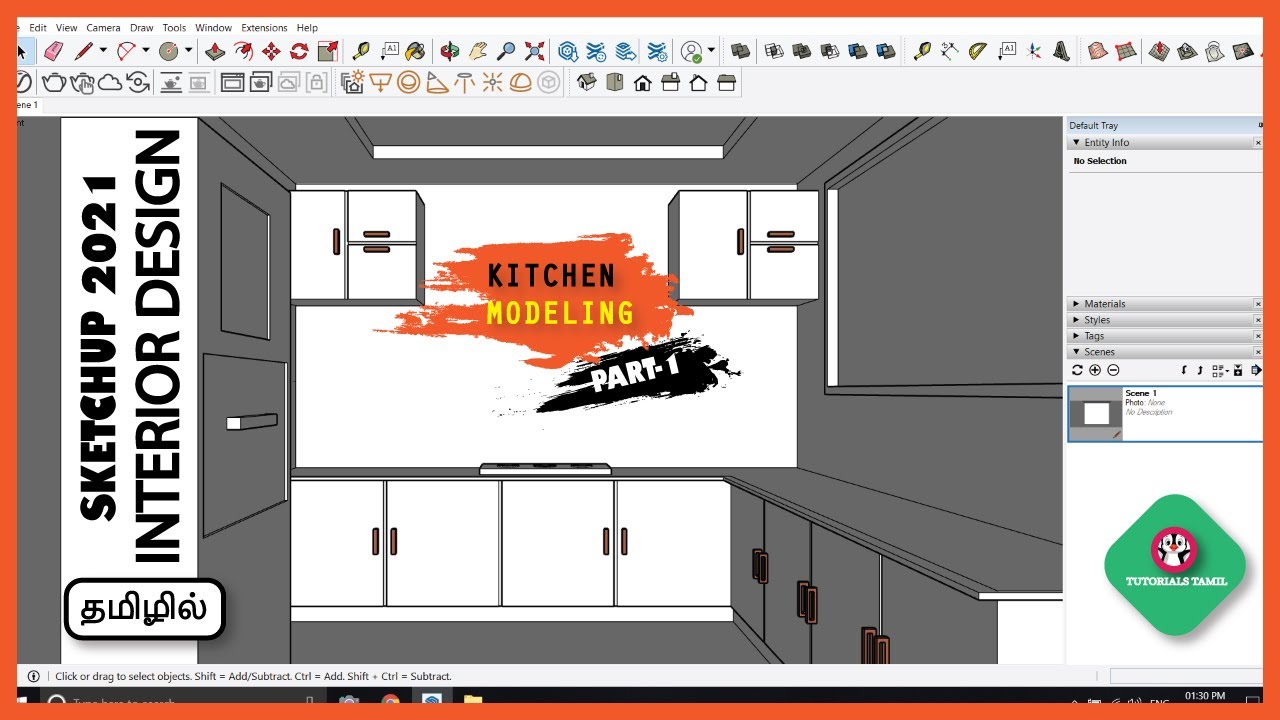1280x720 pixels.
Task: Click the V-Ray Spot Light icon
Action: tap(436, 83)
